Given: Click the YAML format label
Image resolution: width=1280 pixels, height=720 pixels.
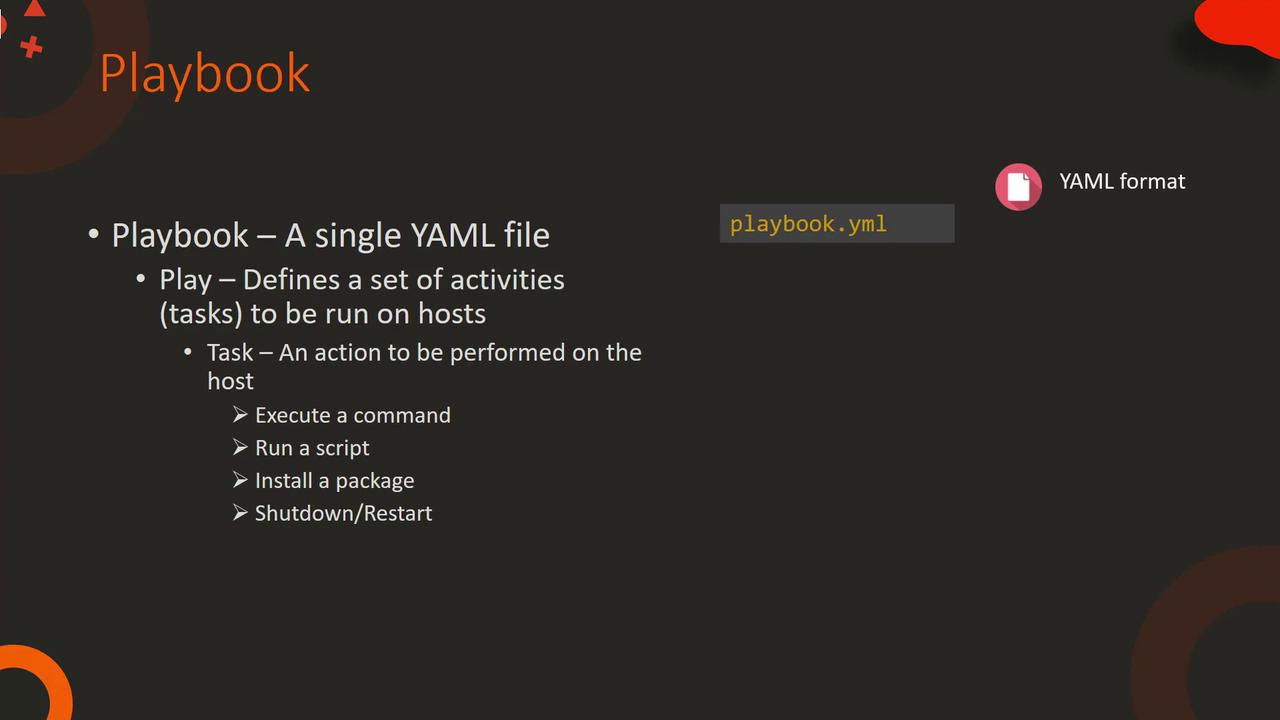Looking at the screenshot, I should tap(1122, 181).
